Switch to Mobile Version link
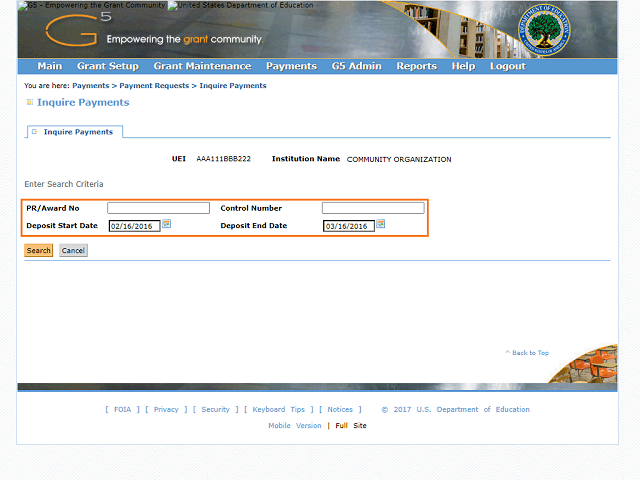The image size is (640, 480). tap(295, 425)
